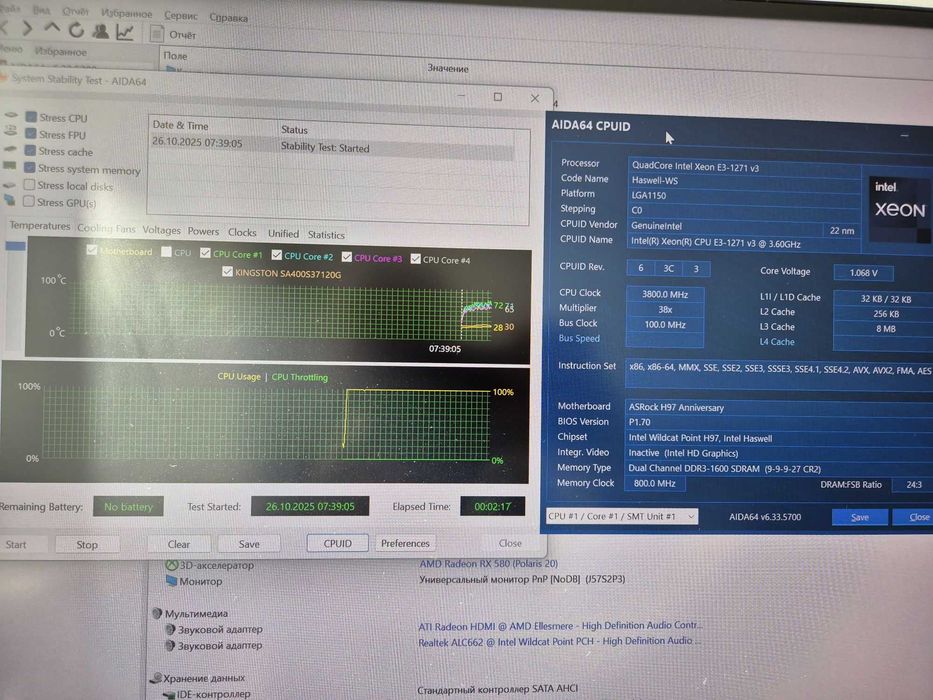Toggle CPU Core #3 graph checkbox
This screenshot has width=933, height=700.
tap(347, 257)
